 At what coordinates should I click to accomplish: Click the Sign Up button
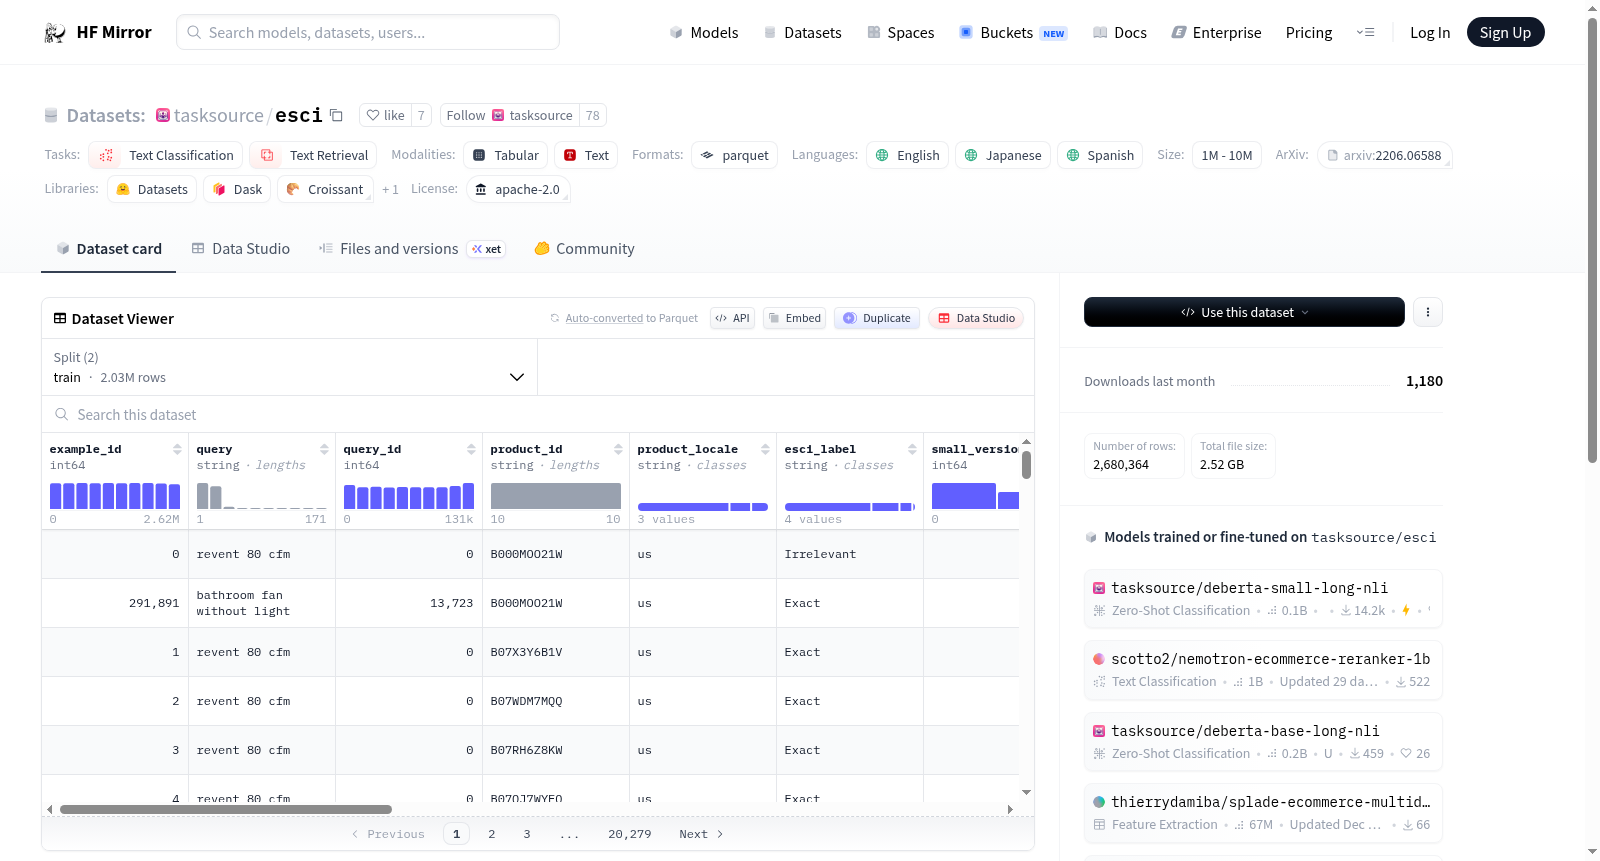pyautogui.click(x=1505, y=33)
